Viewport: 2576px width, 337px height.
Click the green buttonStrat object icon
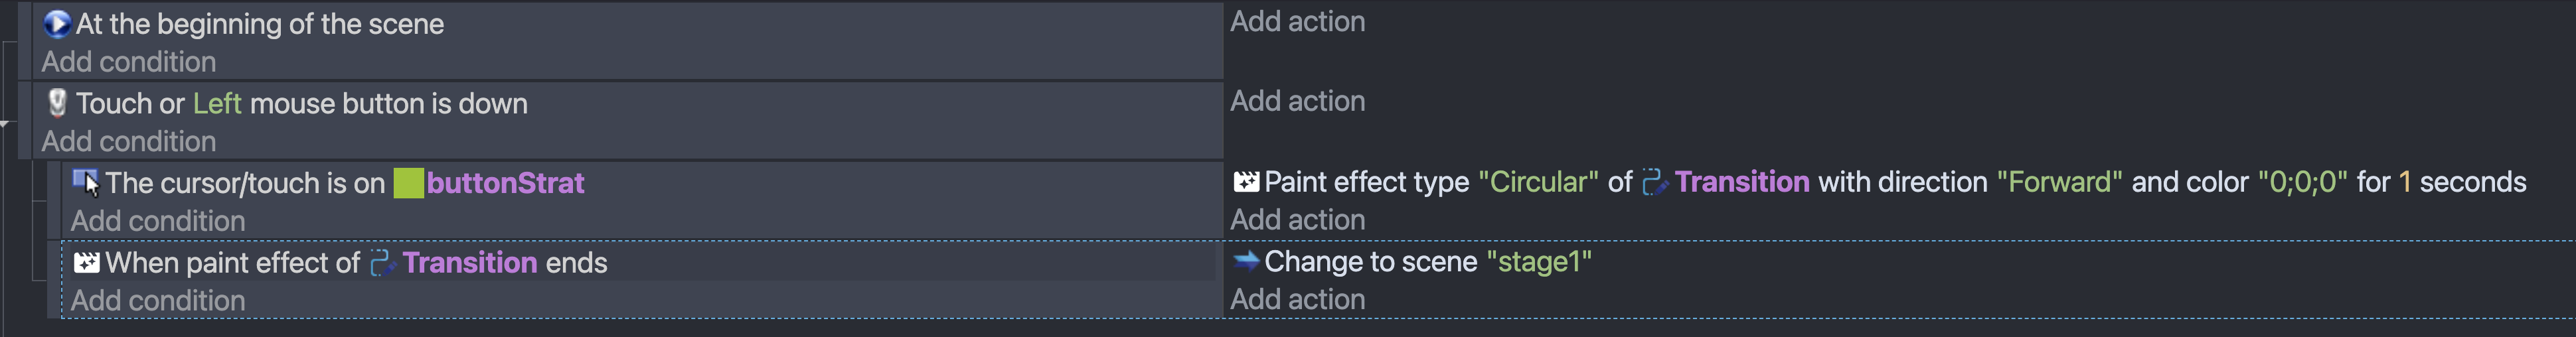(x=408, y=183)
